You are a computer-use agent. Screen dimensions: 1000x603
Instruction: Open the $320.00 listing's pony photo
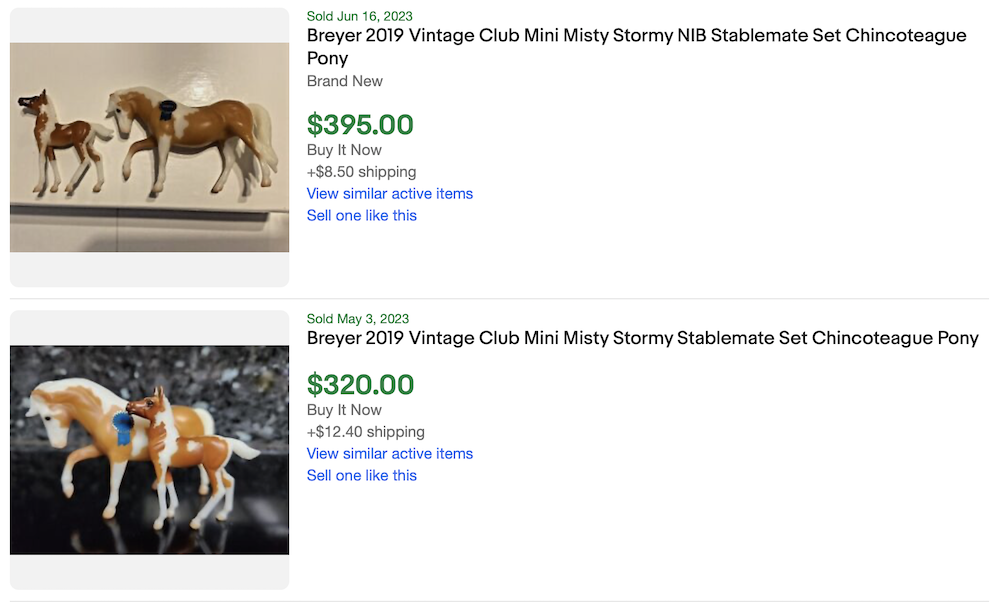coord(149,450)
